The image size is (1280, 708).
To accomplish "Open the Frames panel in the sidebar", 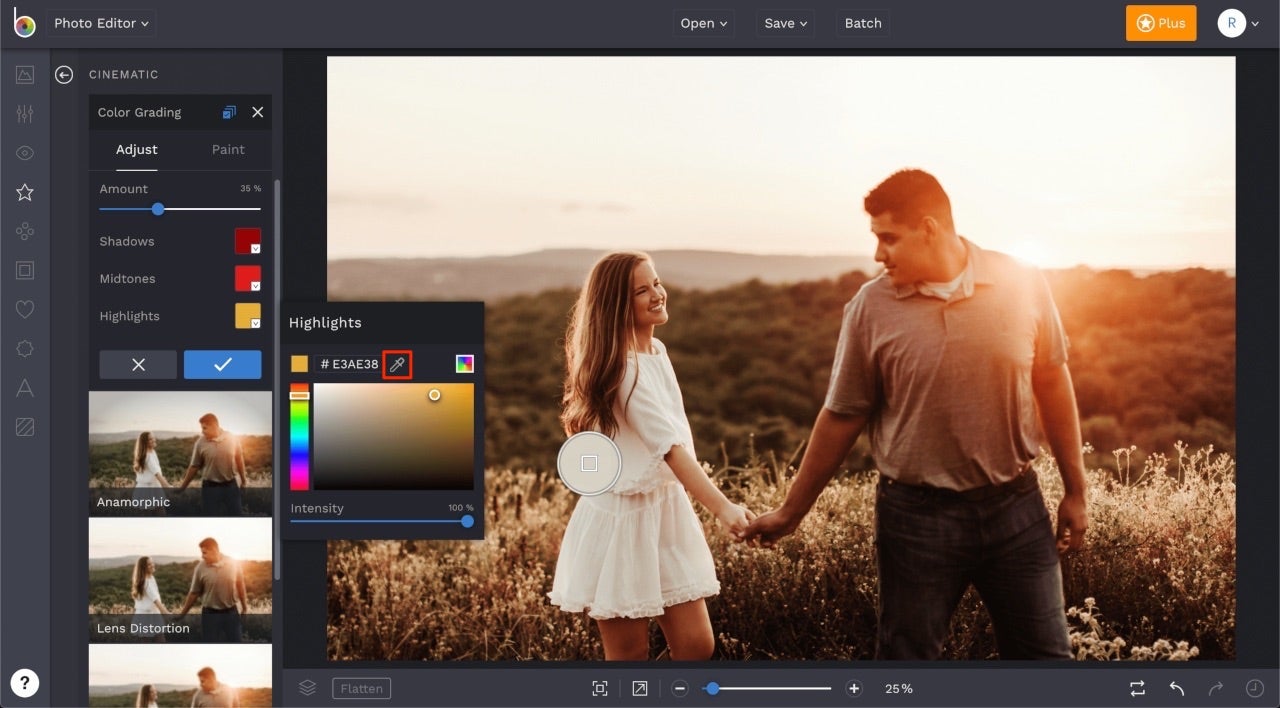I will 24,270.
